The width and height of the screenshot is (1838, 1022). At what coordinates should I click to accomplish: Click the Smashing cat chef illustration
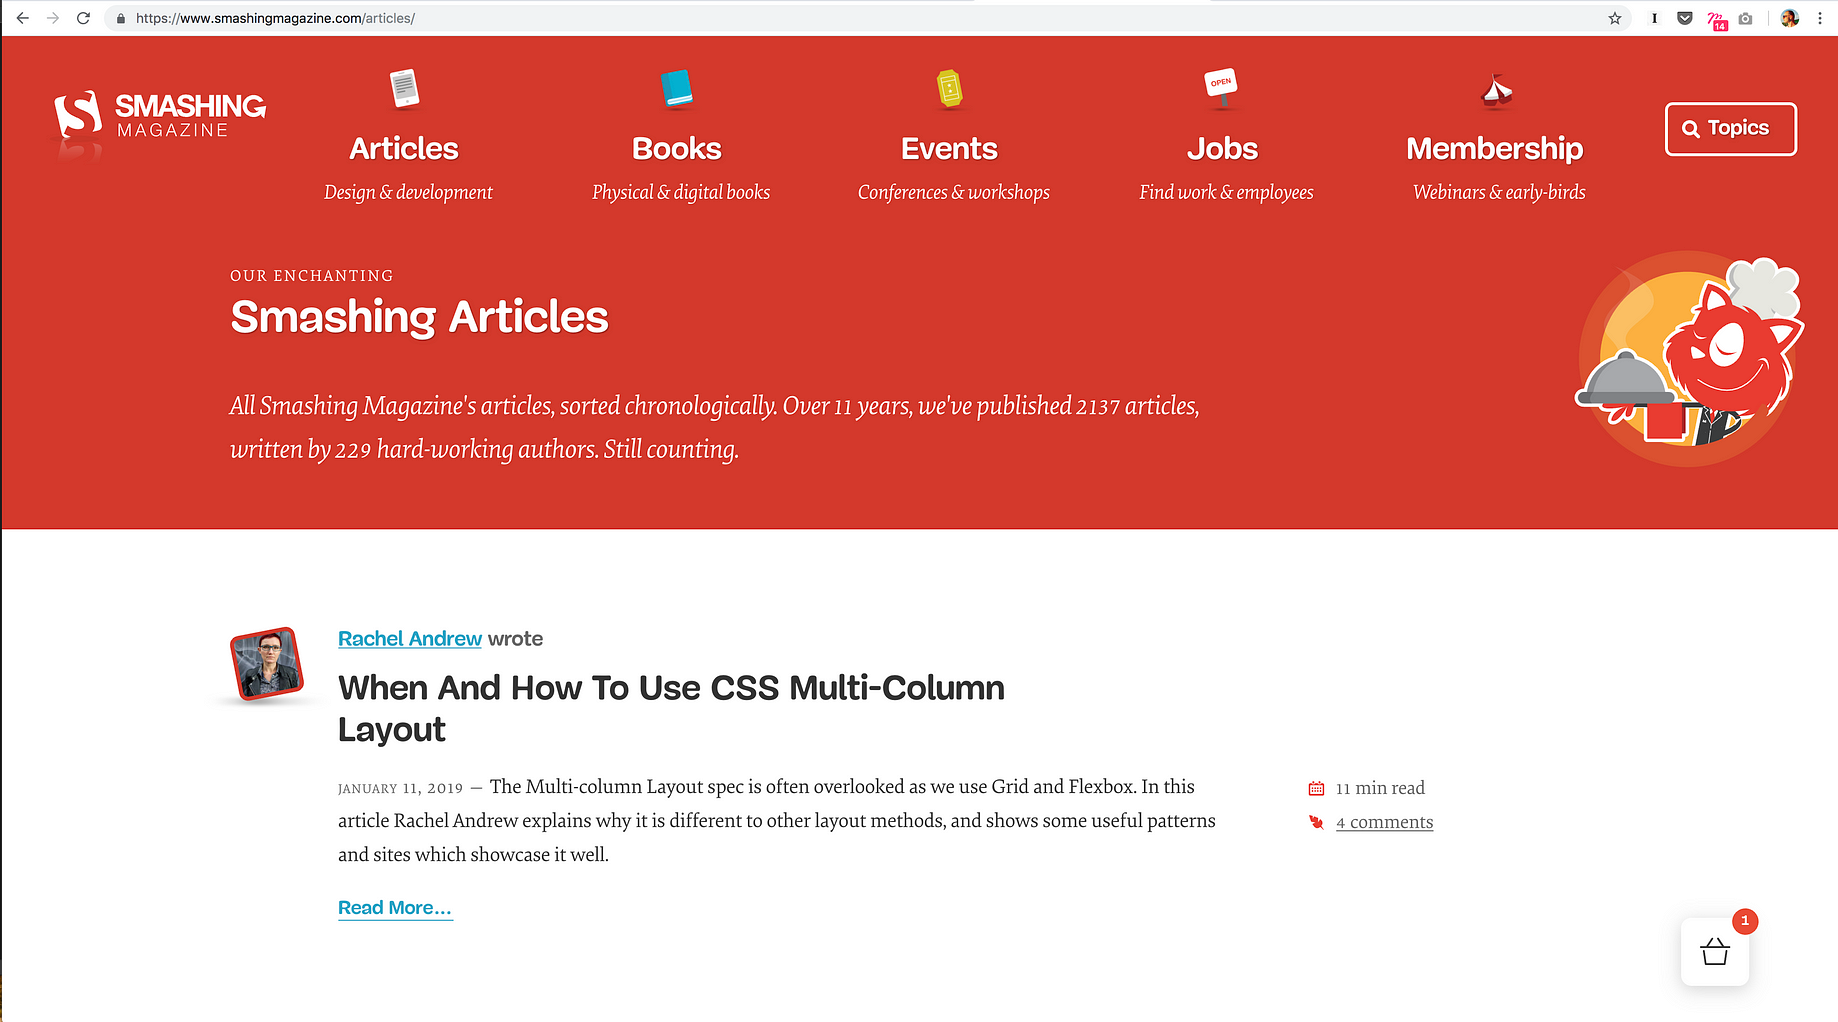[1690, 360]
